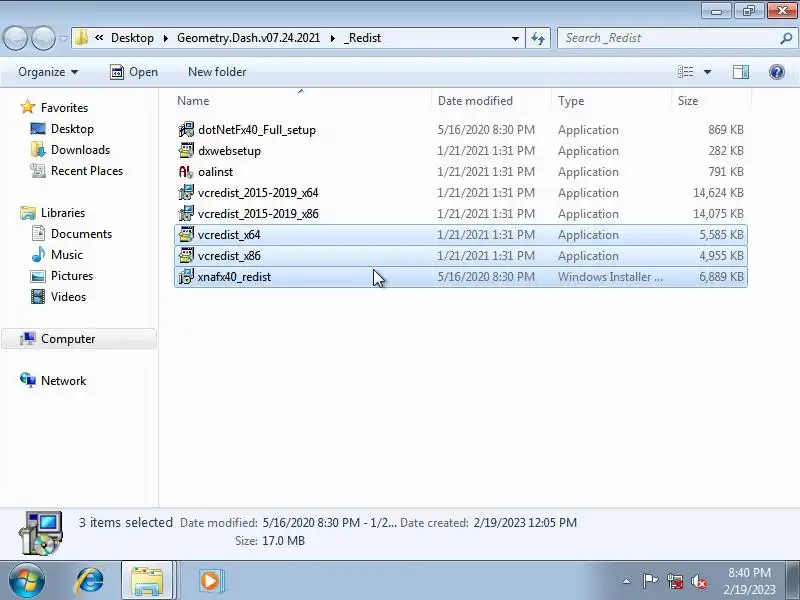The height and width of the screenshot is (600, 800).
Task: Click the vcredist_2015-2019_x86 file icon
Action: point(186,213)
